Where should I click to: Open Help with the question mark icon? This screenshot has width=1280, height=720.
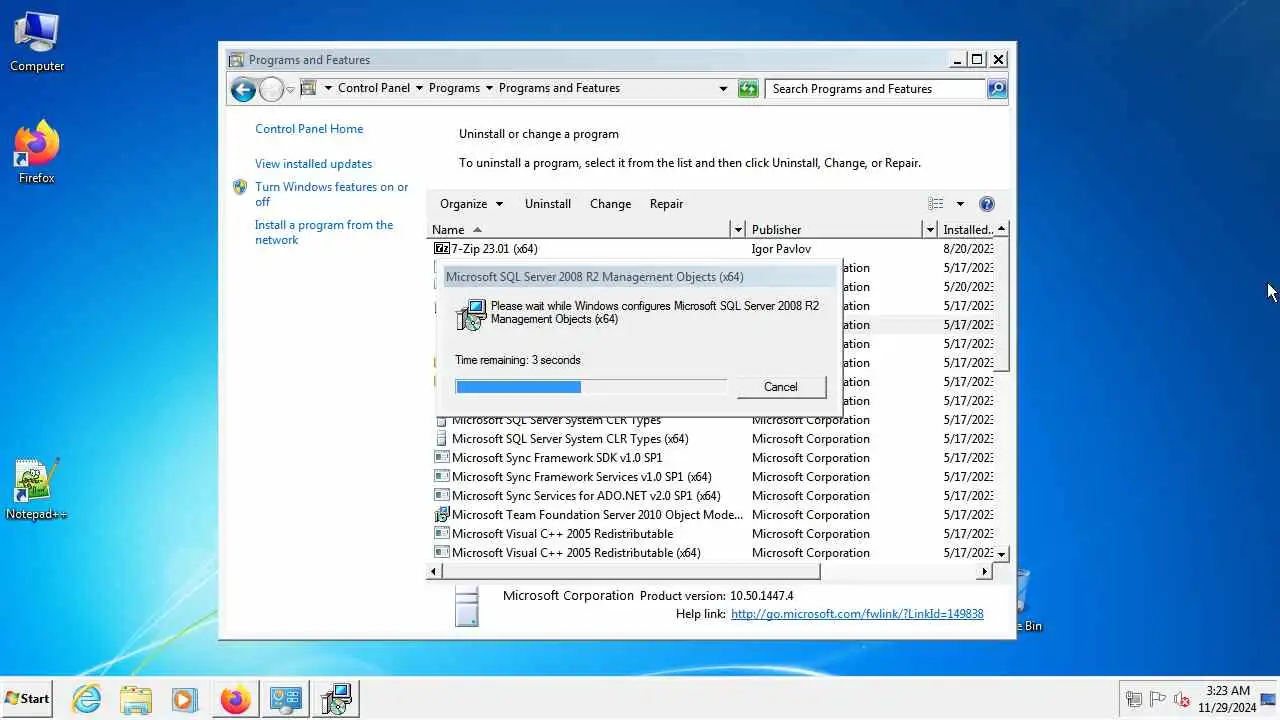(x=987, y=204)
